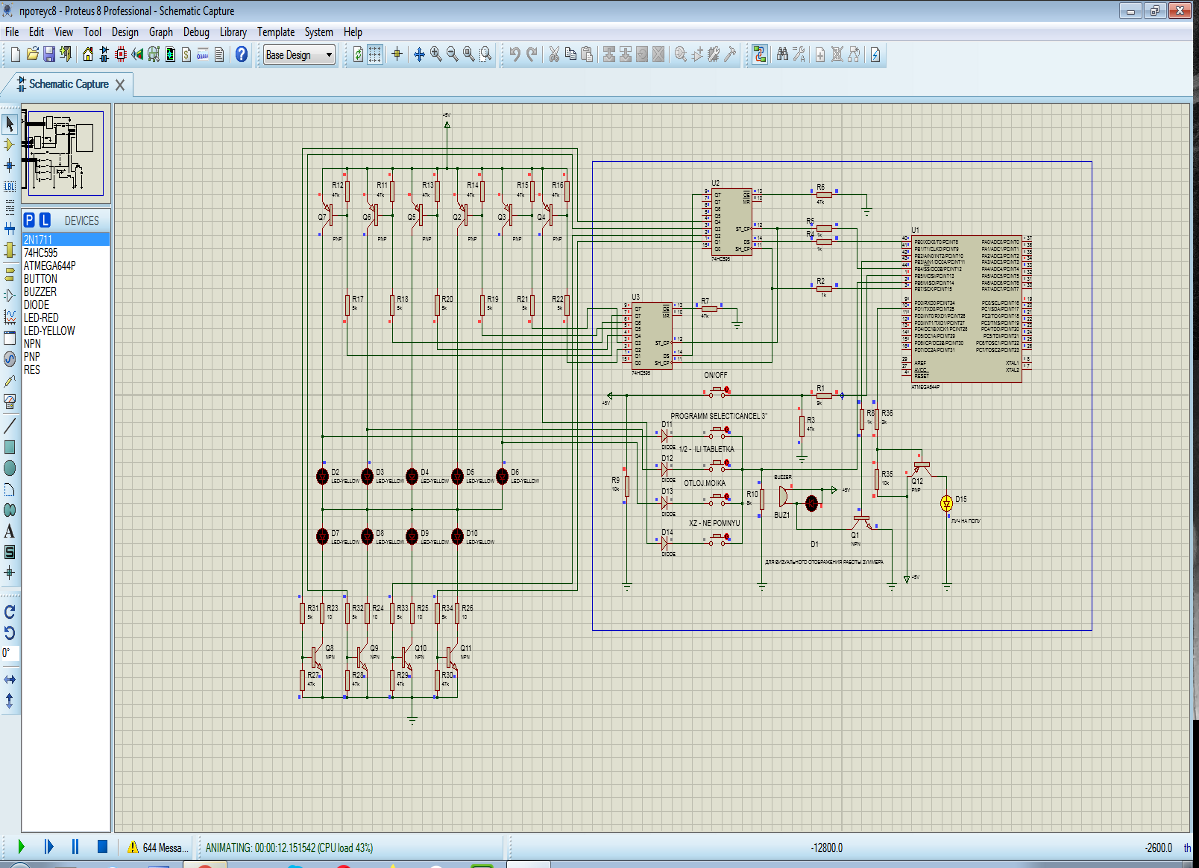This screenshot has width=1199, height=868.
Task: Toggle the grid display button
Action: (375, 55)
